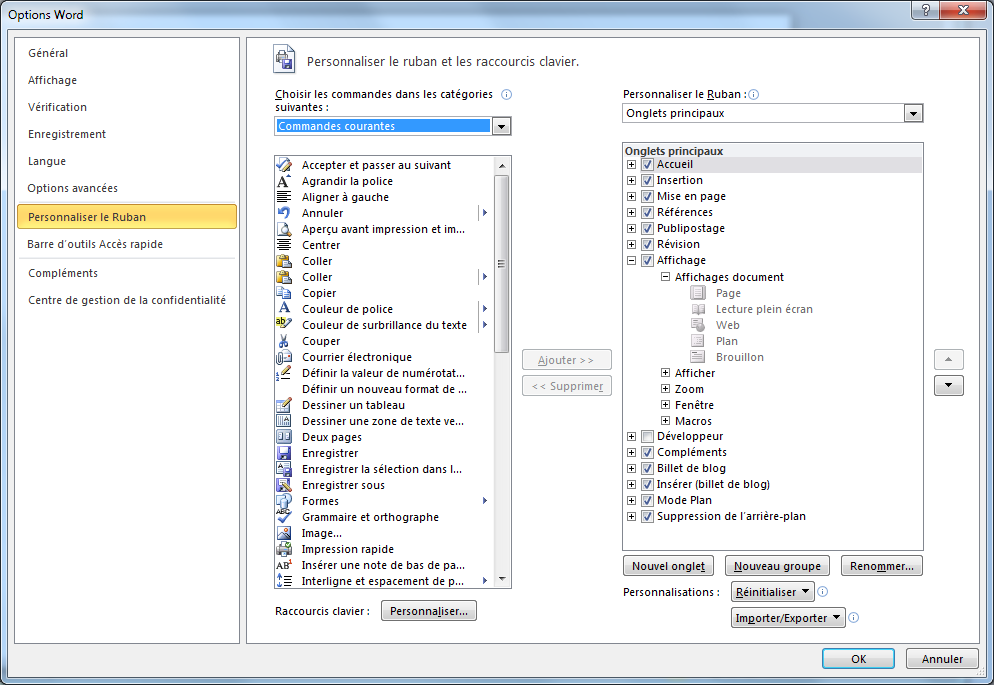This screenshot has width=994, height=685.
Task: Toggle the Références checkbox
Action: (x=647, y=212)
